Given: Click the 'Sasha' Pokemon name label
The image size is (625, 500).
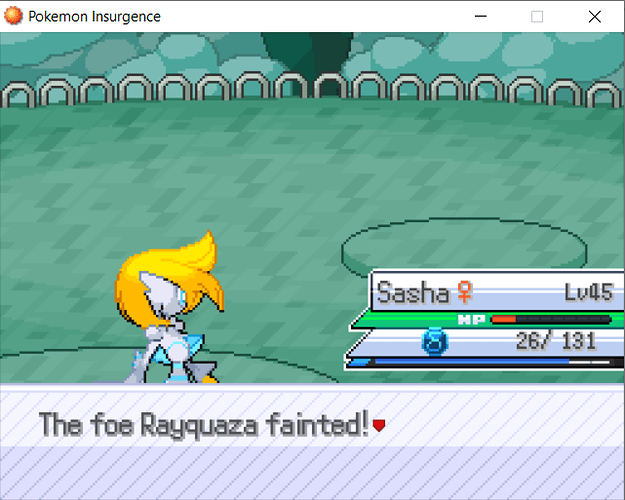Looking at the screenshot, I should [413, 293].
